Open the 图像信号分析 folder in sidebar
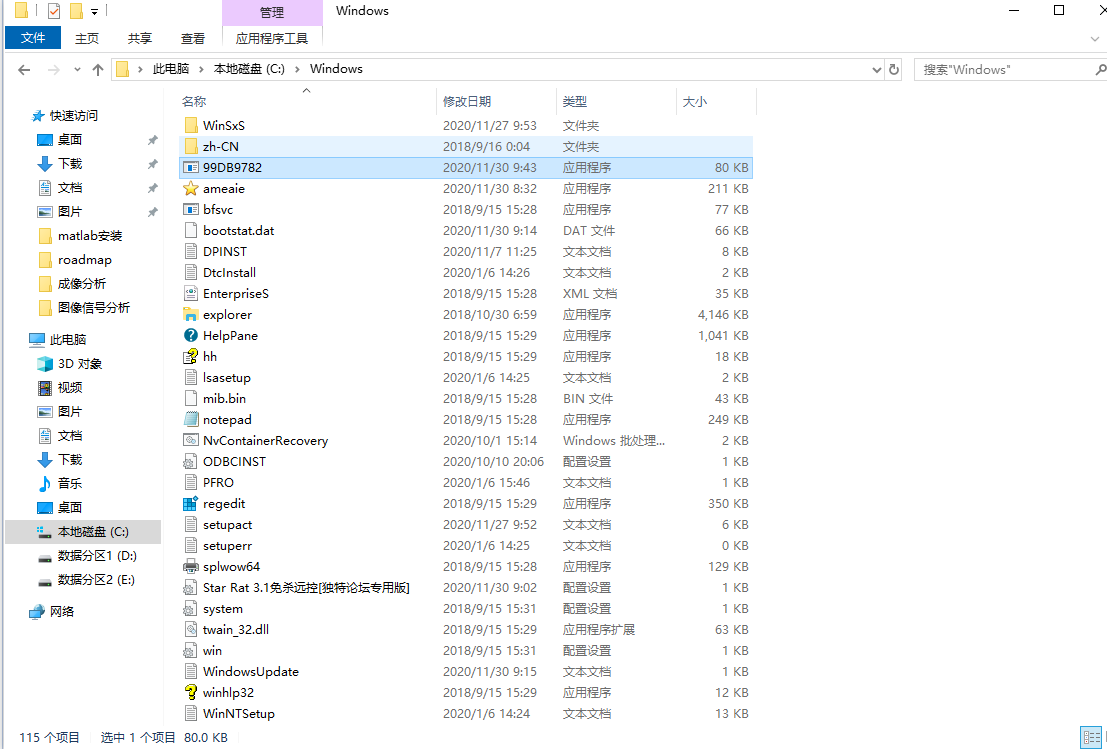The height and width of the screenshot is (749, 1107). pos(94,307)
